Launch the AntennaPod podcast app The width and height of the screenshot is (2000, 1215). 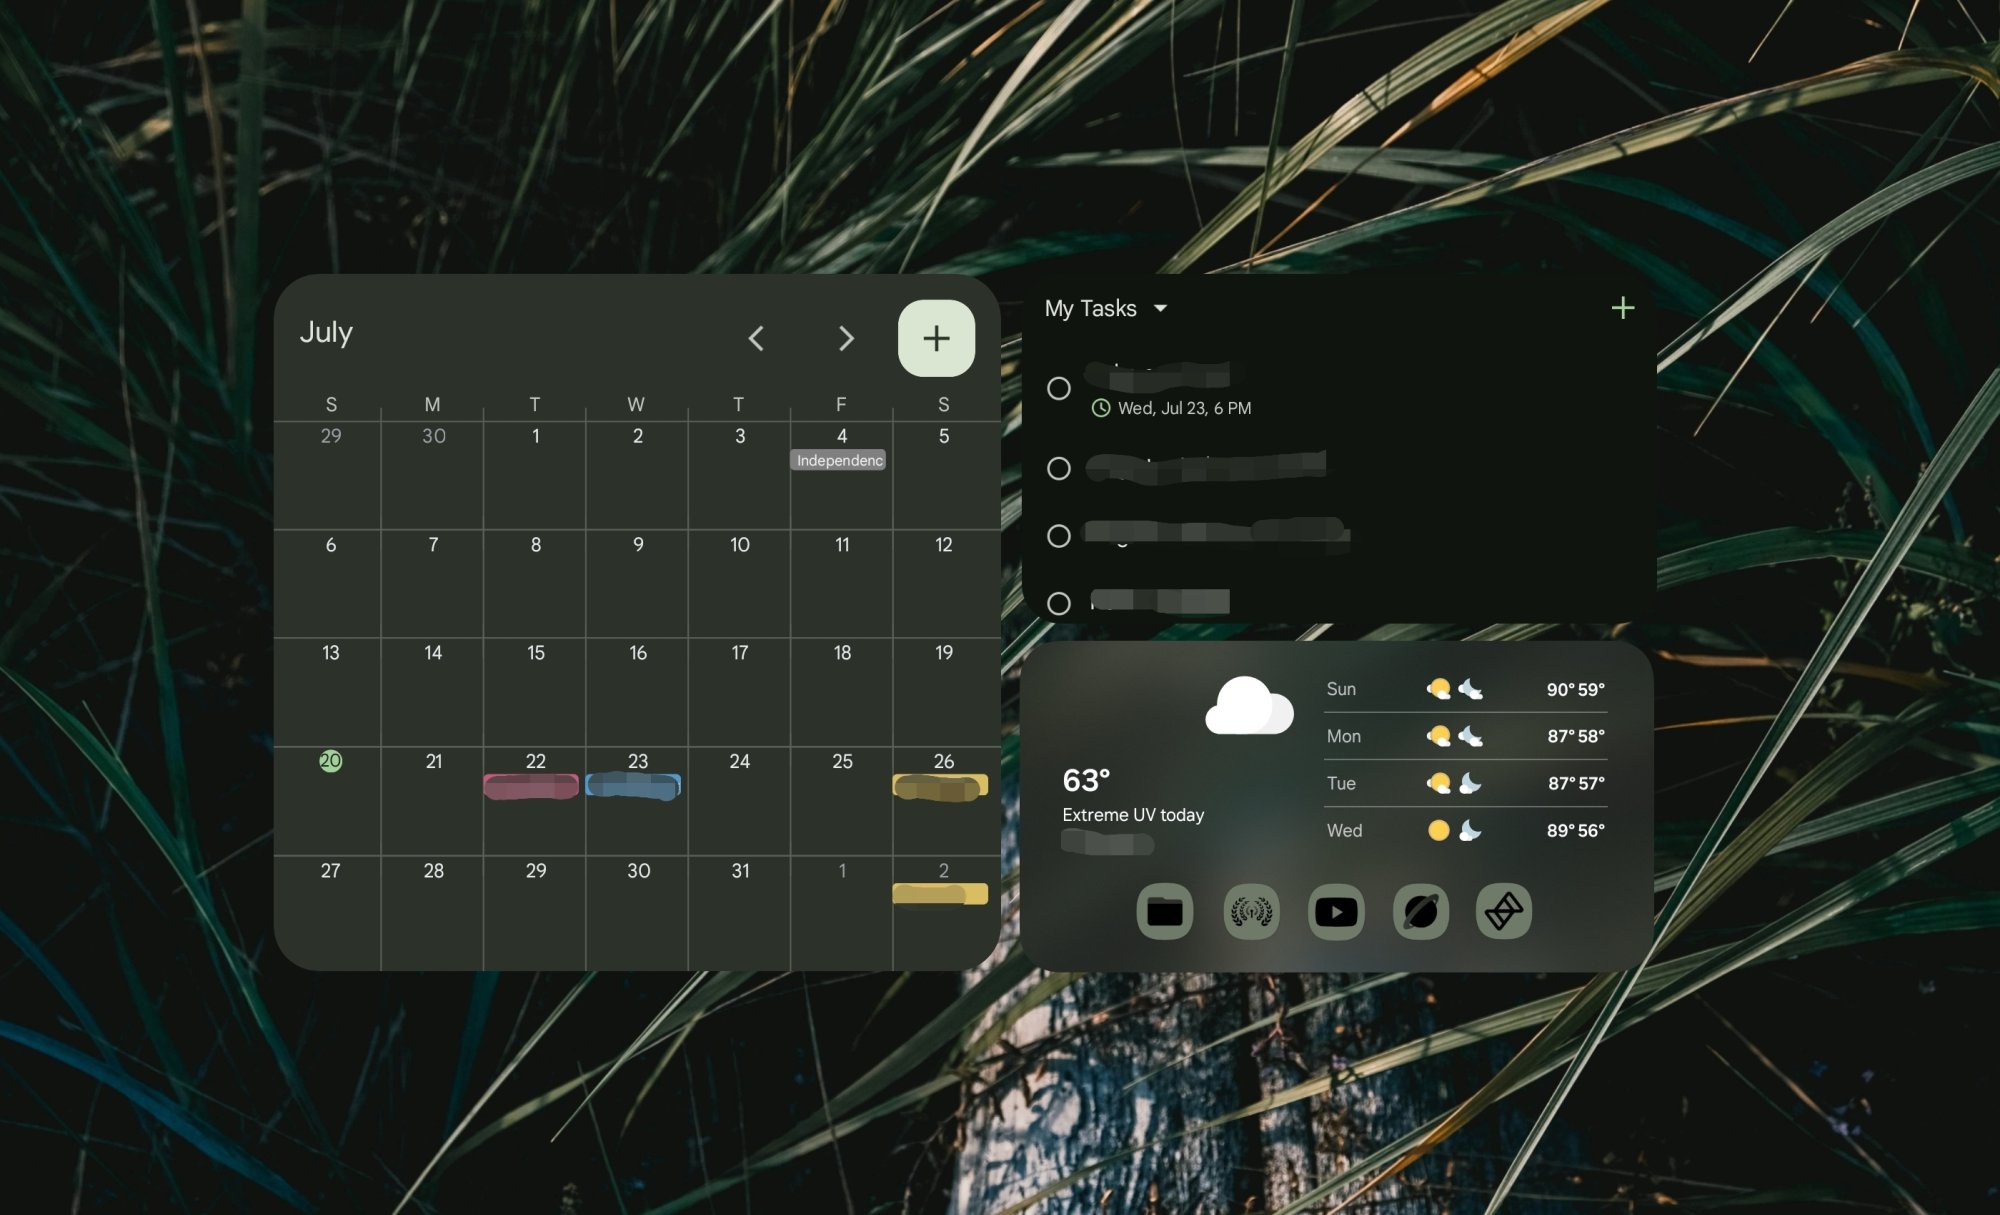1251,911
